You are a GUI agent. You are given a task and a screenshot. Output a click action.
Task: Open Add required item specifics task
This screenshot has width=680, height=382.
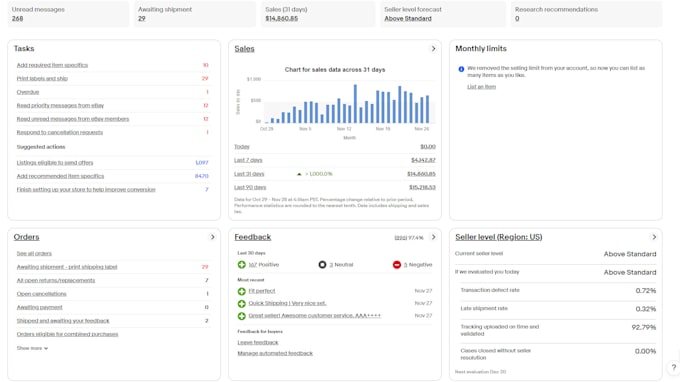[x=52, y=65]
